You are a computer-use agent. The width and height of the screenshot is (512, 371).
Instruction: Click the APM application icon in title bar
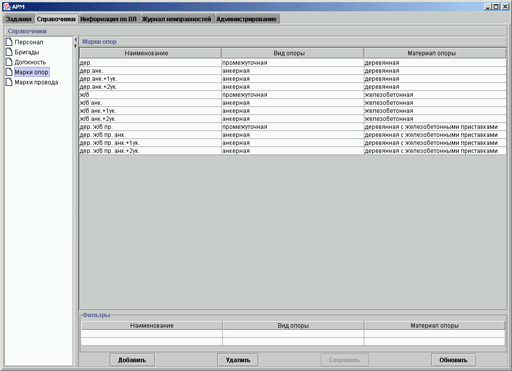(6, 6)
